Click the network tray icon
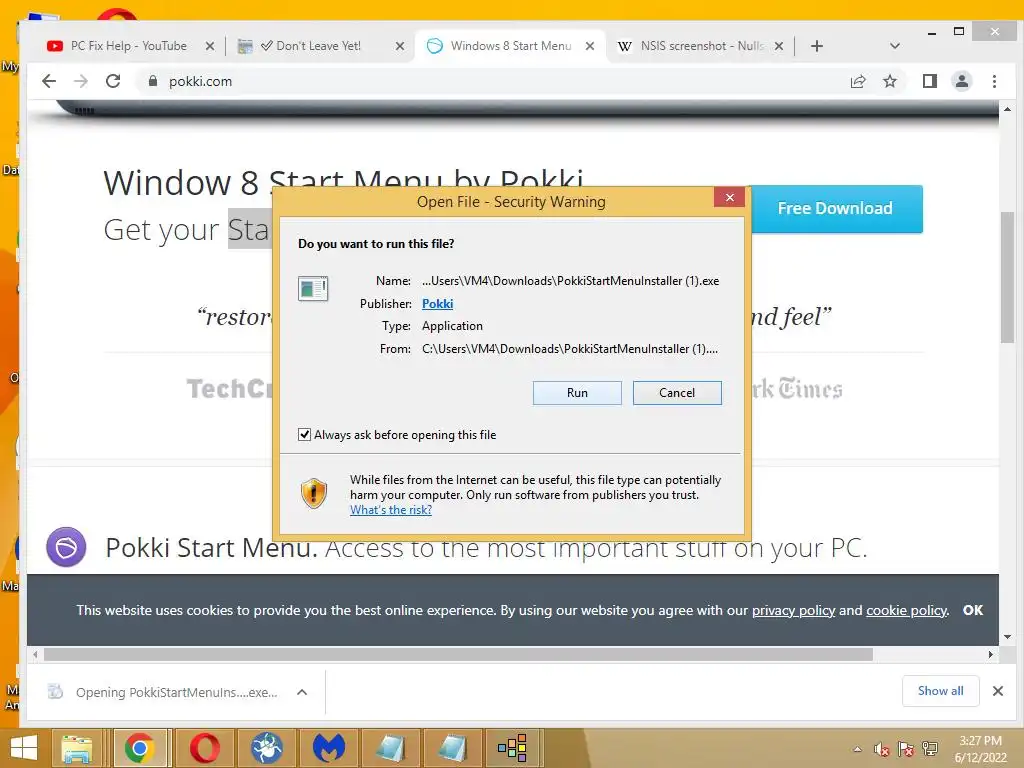The height and width of the screenshot is (768, 1024). click(x=930, y=749)
